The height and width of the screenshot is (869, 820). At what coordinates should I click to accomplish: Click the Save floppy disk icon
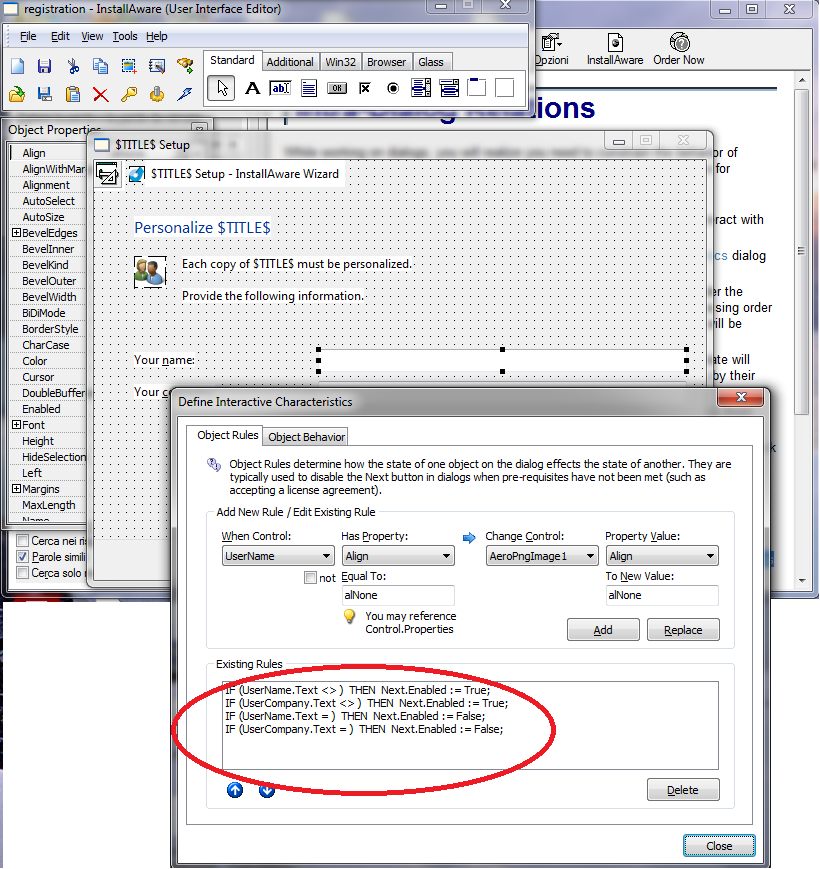[x=44, y=66]
